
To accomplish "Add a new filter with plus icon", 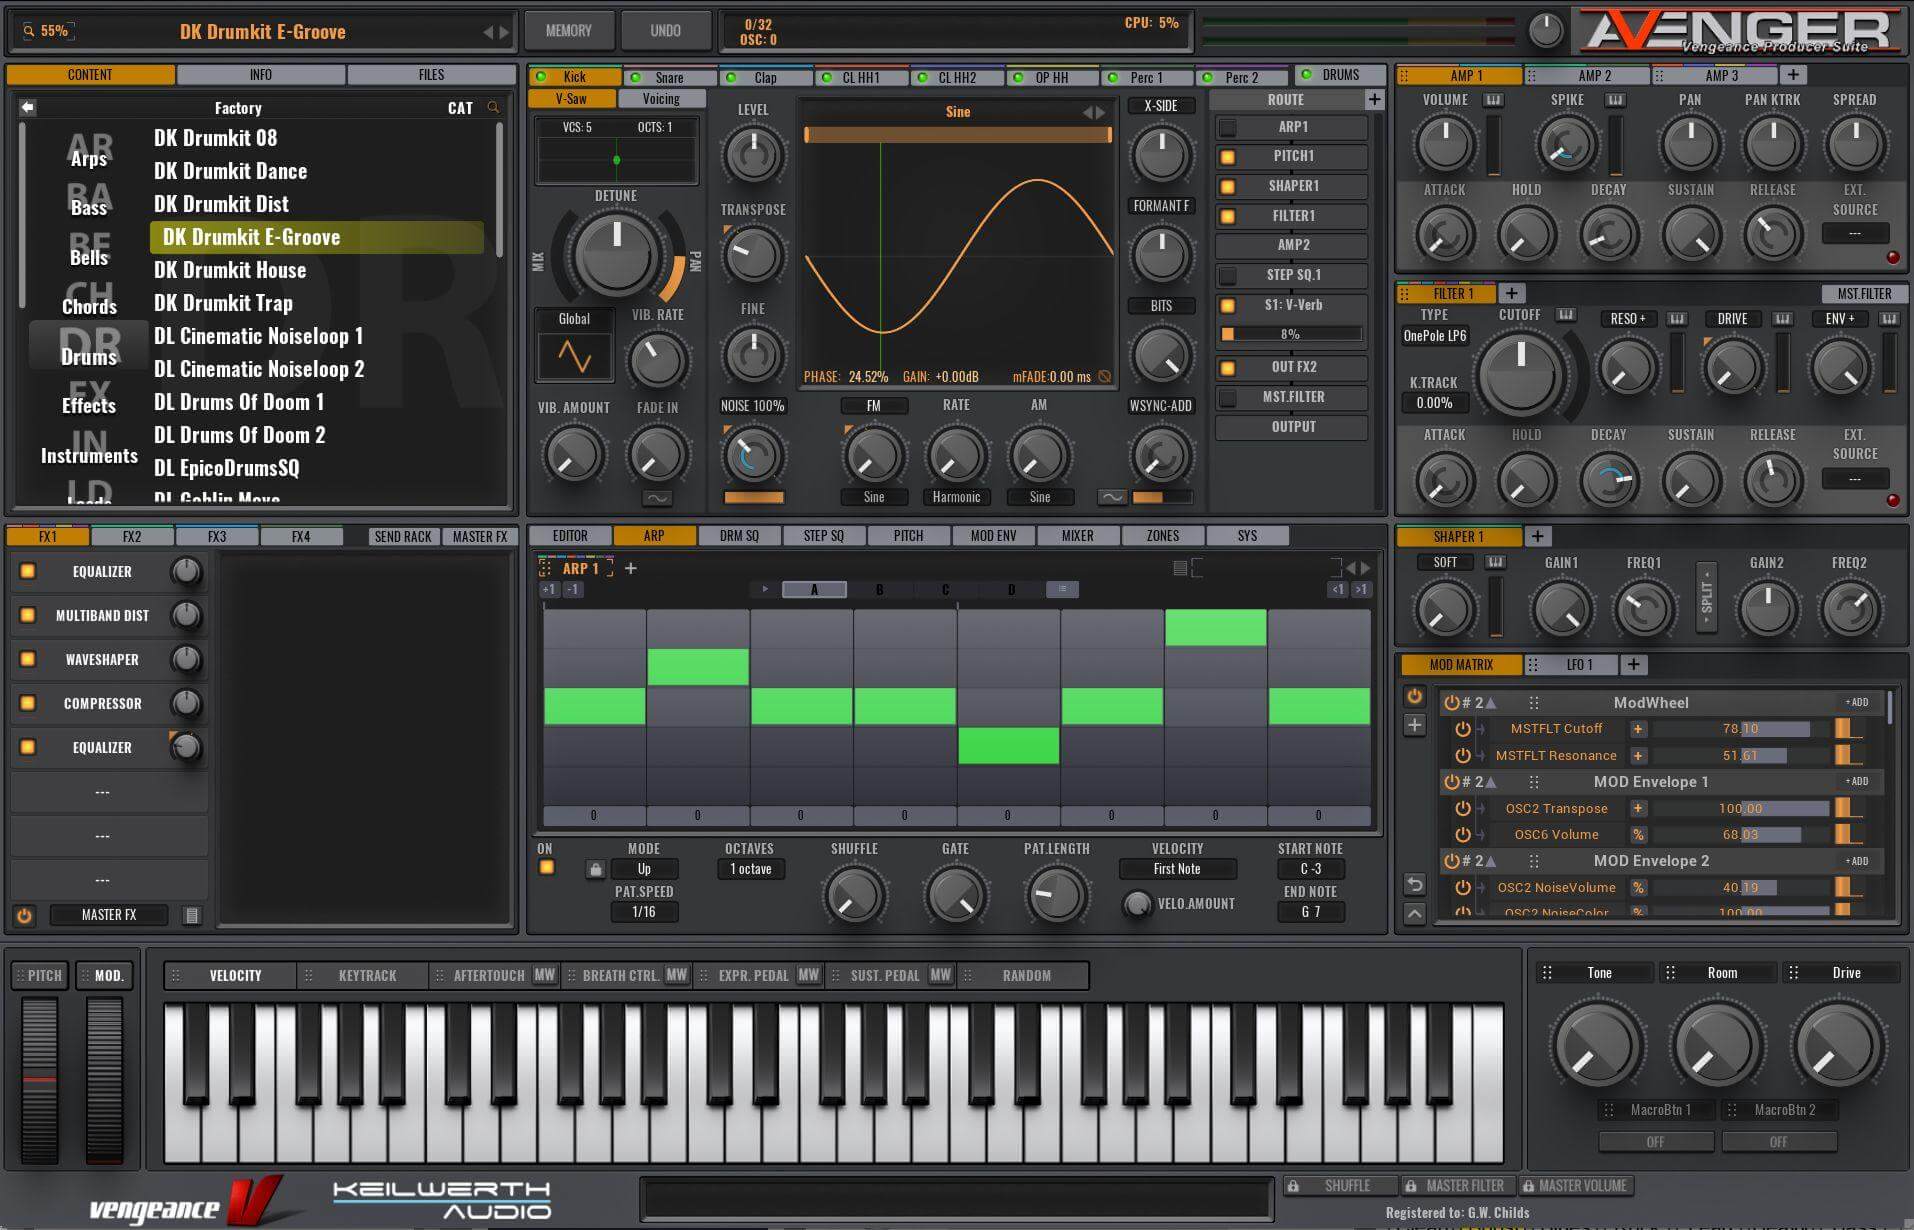I will point(1511,294).
